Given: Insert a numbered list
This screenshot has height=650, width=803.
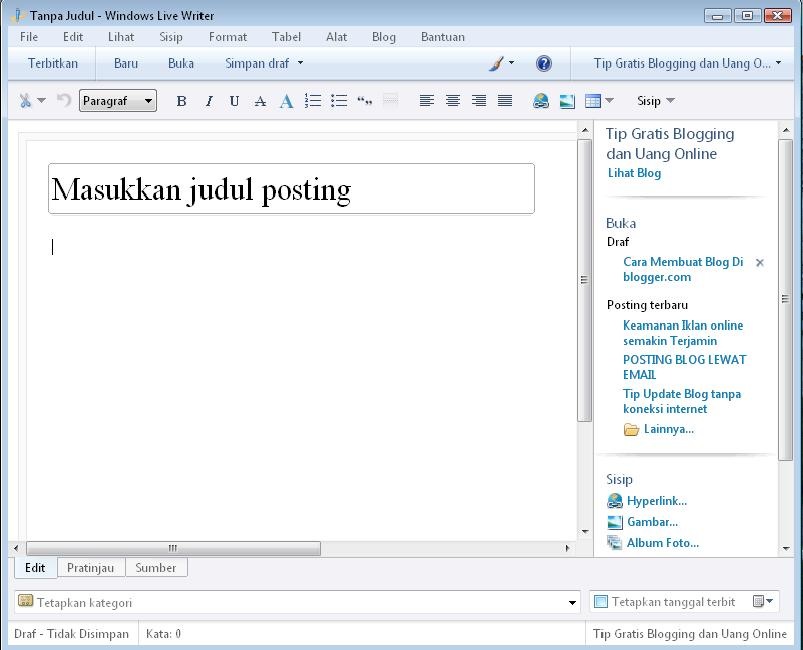Looking at the screenshot, I should point(313,101).
